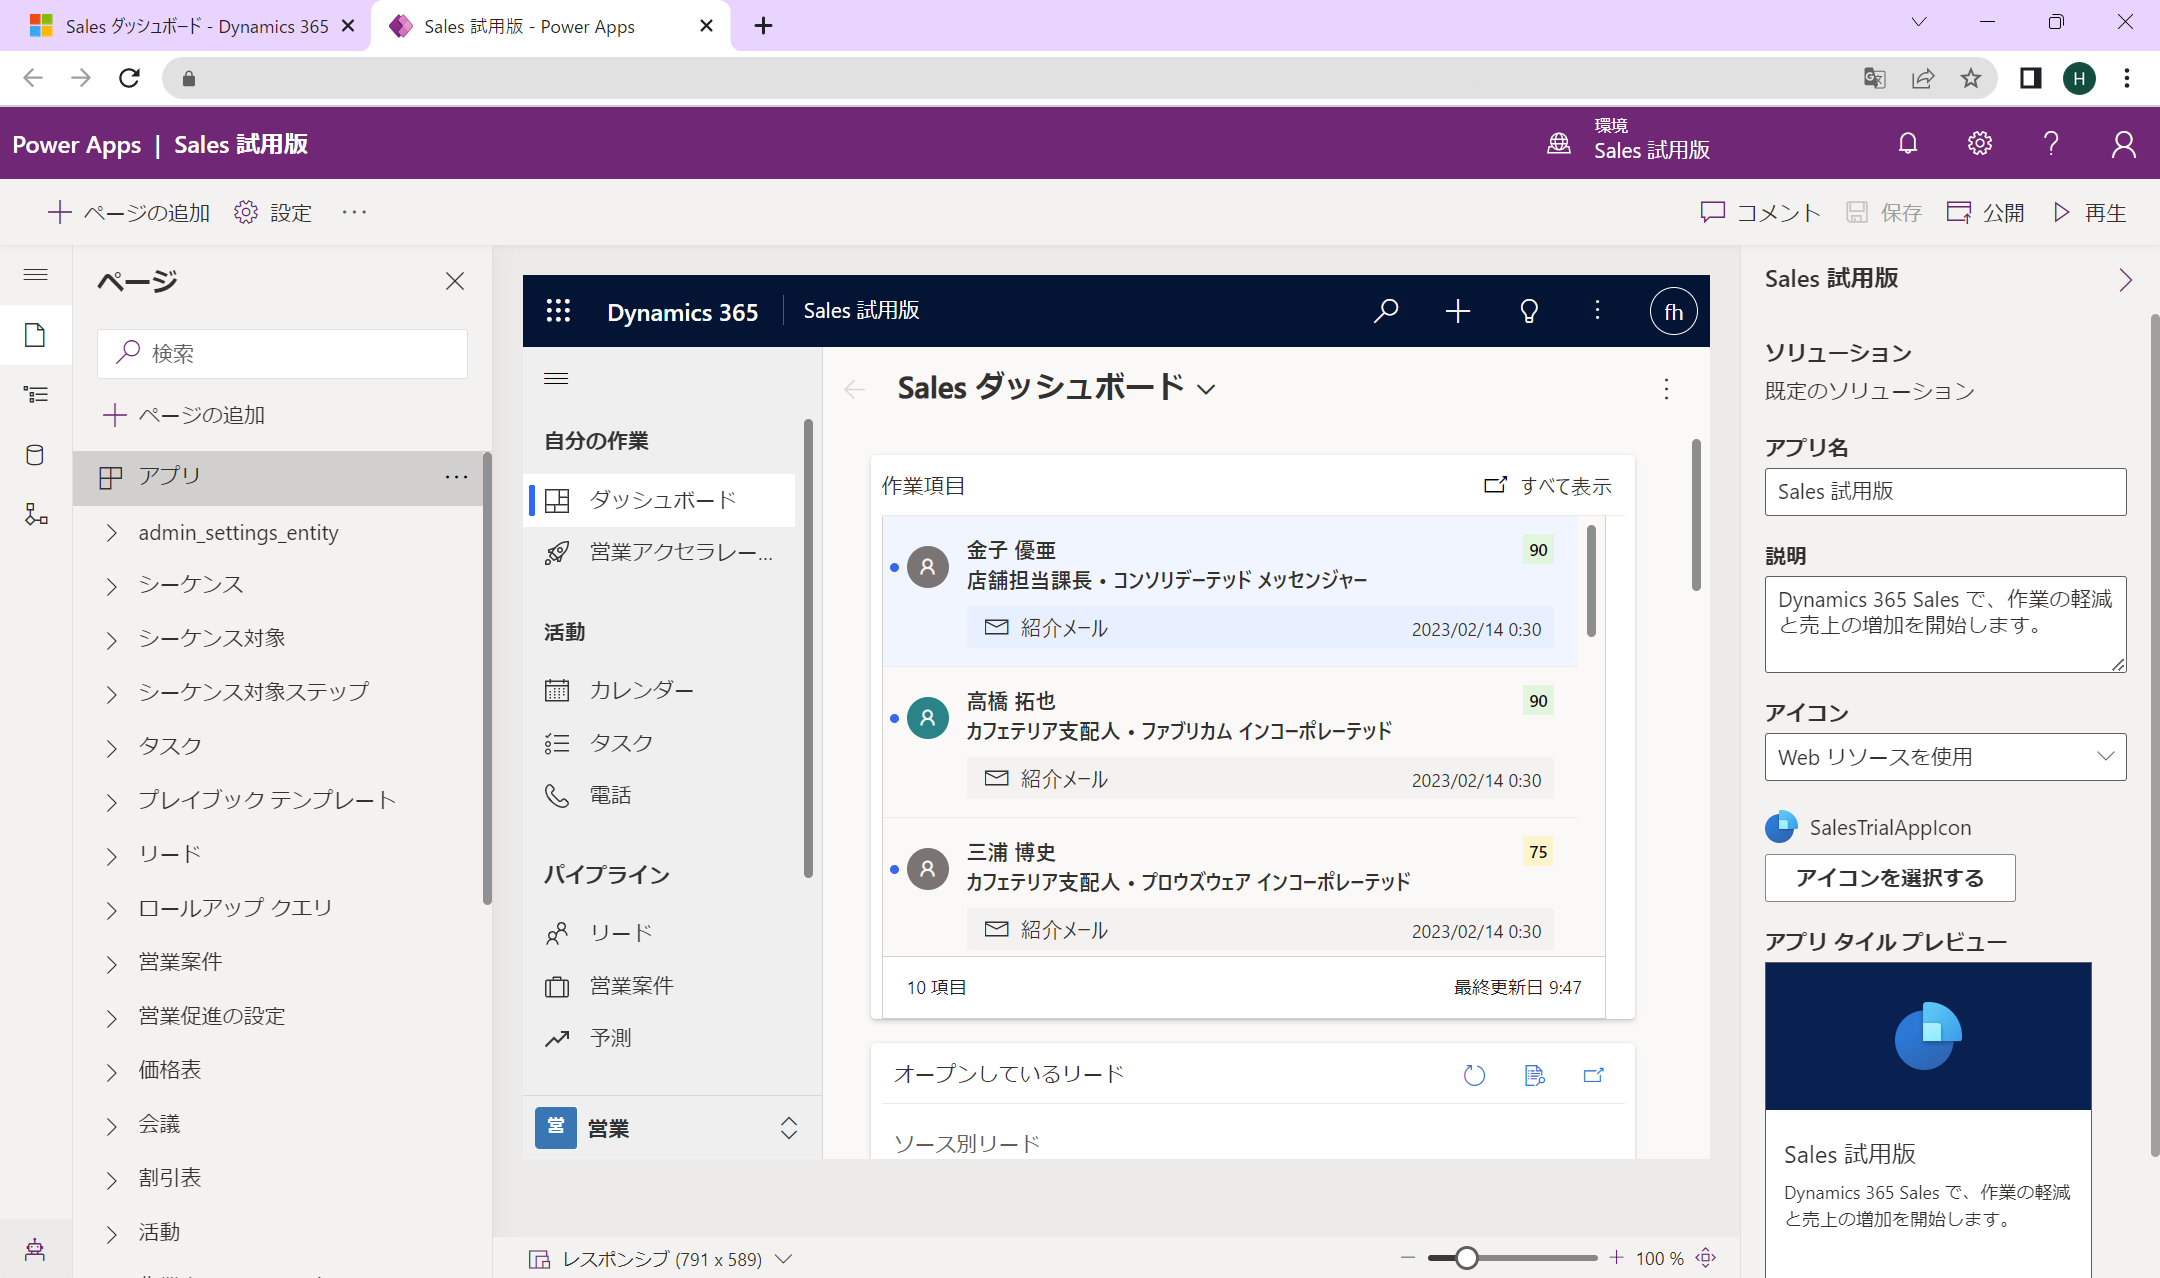Open the Pages icon in left rail
The image size is (2160, 1278).
click(x=35, y=335)
